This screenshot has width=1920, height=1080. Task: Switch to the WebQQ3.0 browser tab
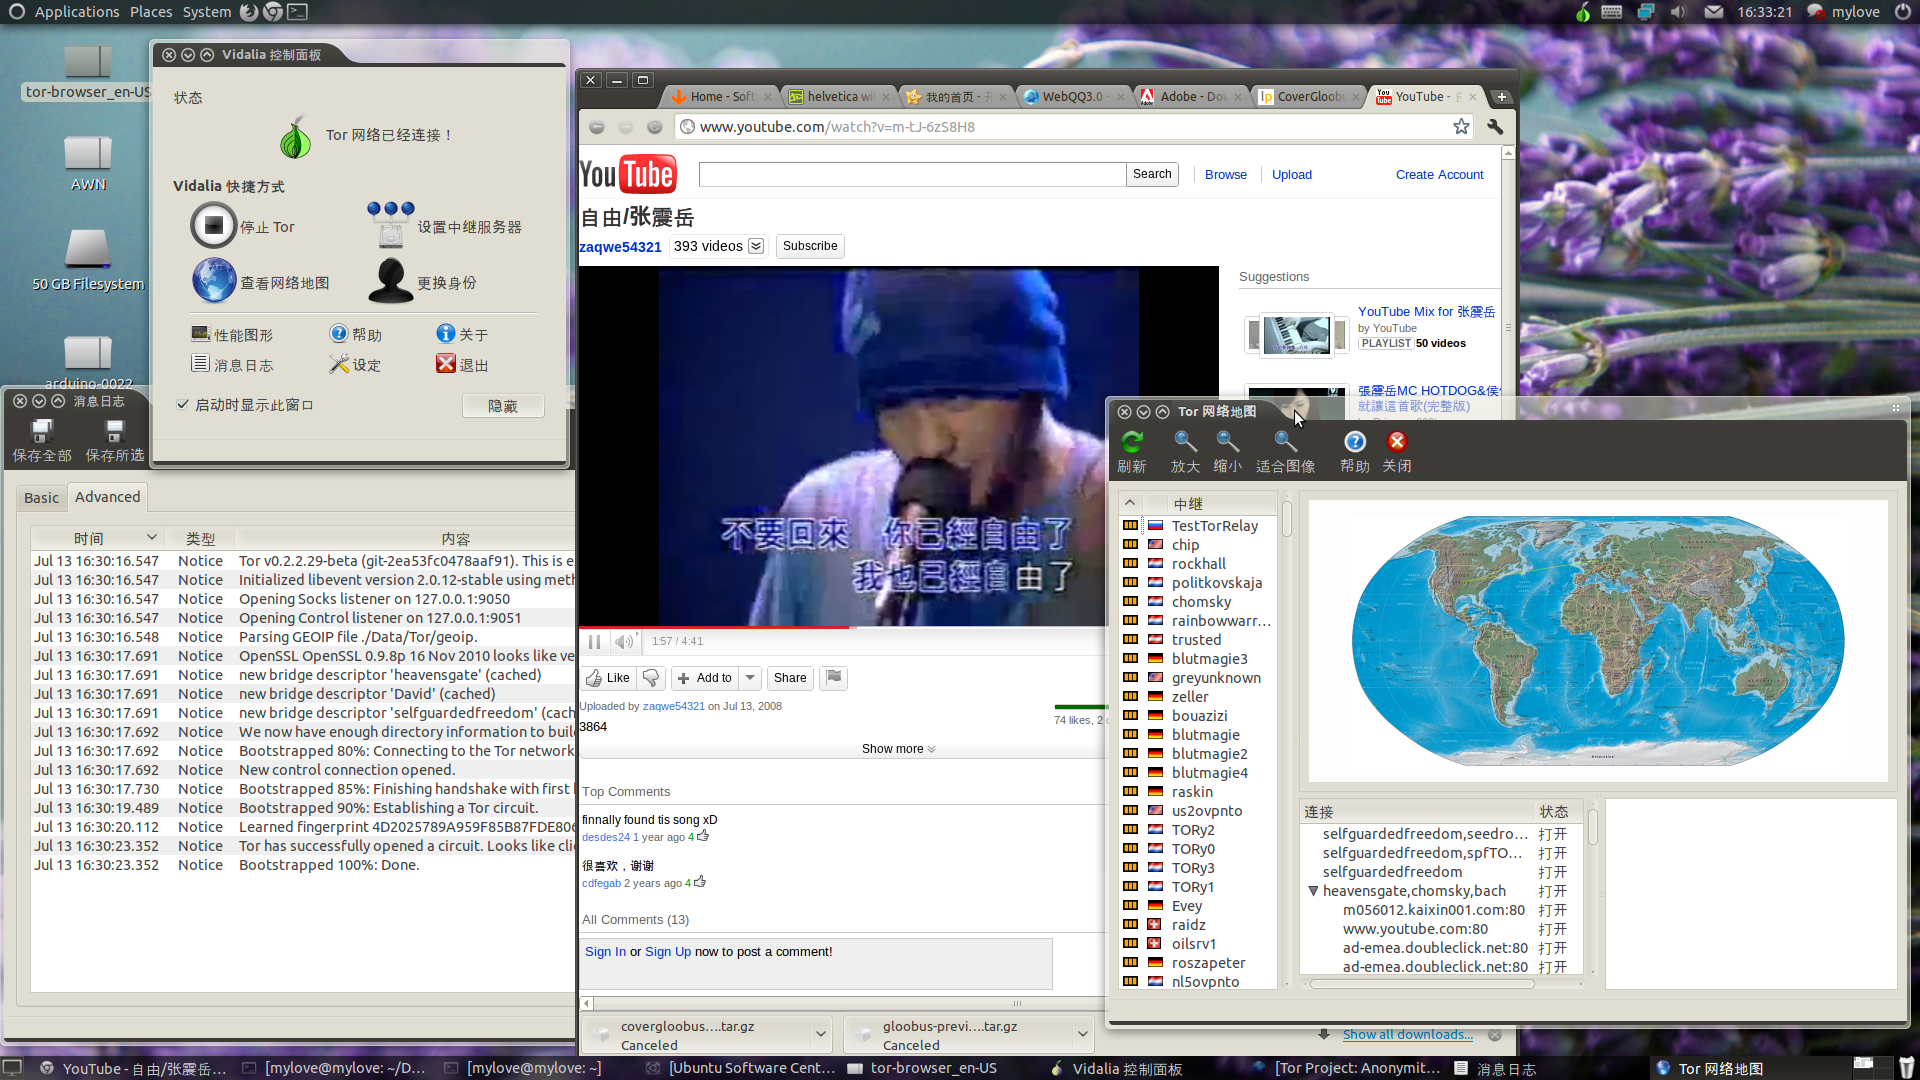point(1073,96)
